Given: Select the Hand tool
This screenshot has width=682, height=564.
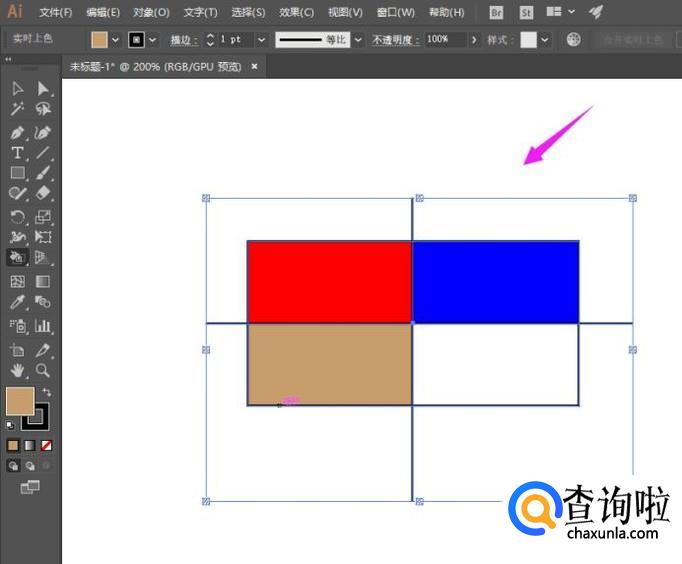Looking at the screenshot, I should click(x=18, y=370).
